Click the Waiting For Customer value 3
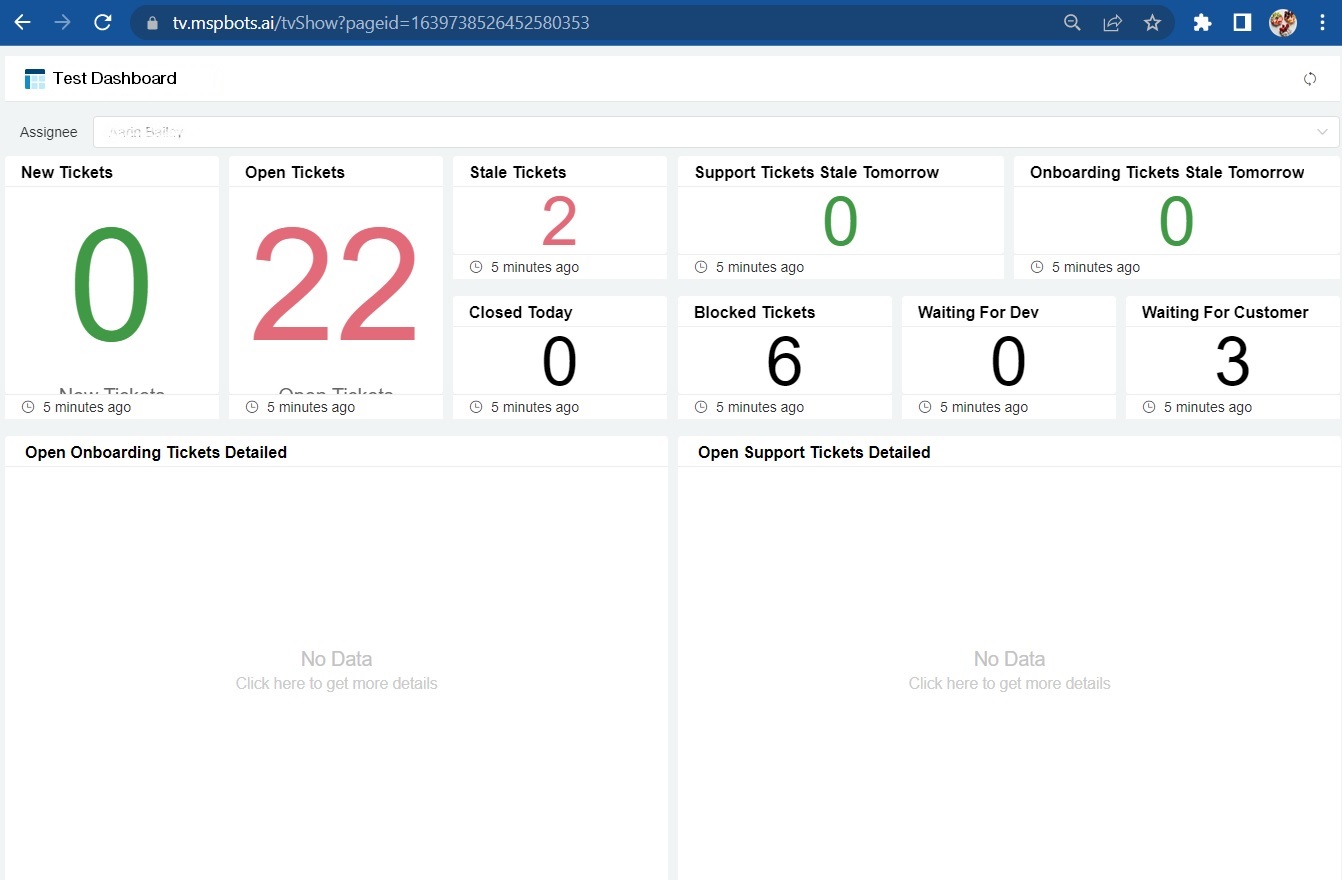This screenshot has width=1342, height=880. click(1232, 362)
